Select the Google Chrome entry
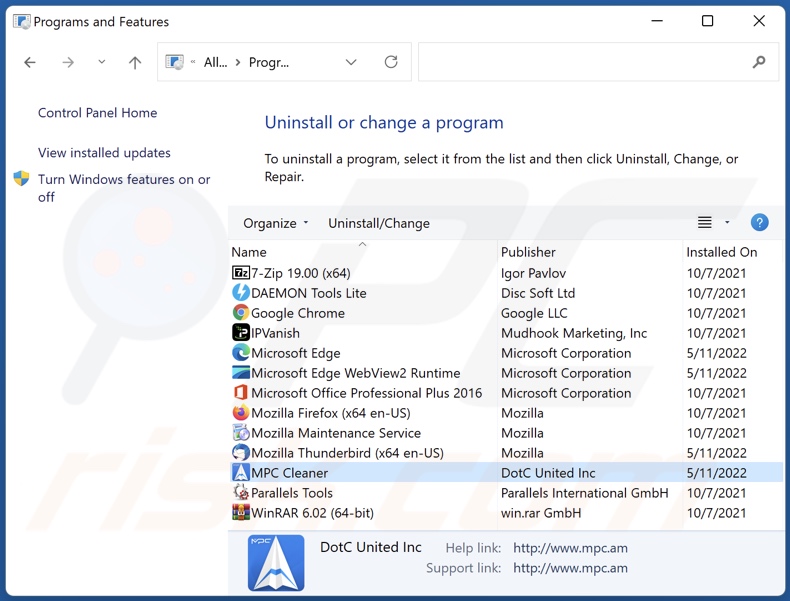The height and width of the screenshot is (601, 790). coord(506,313)
